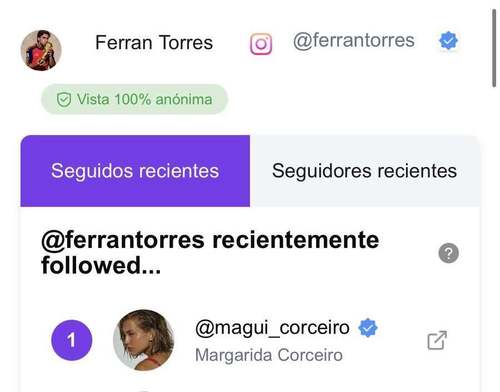Click the @ferrantorres handle link

pyautogui.click(x=354, y=41)
